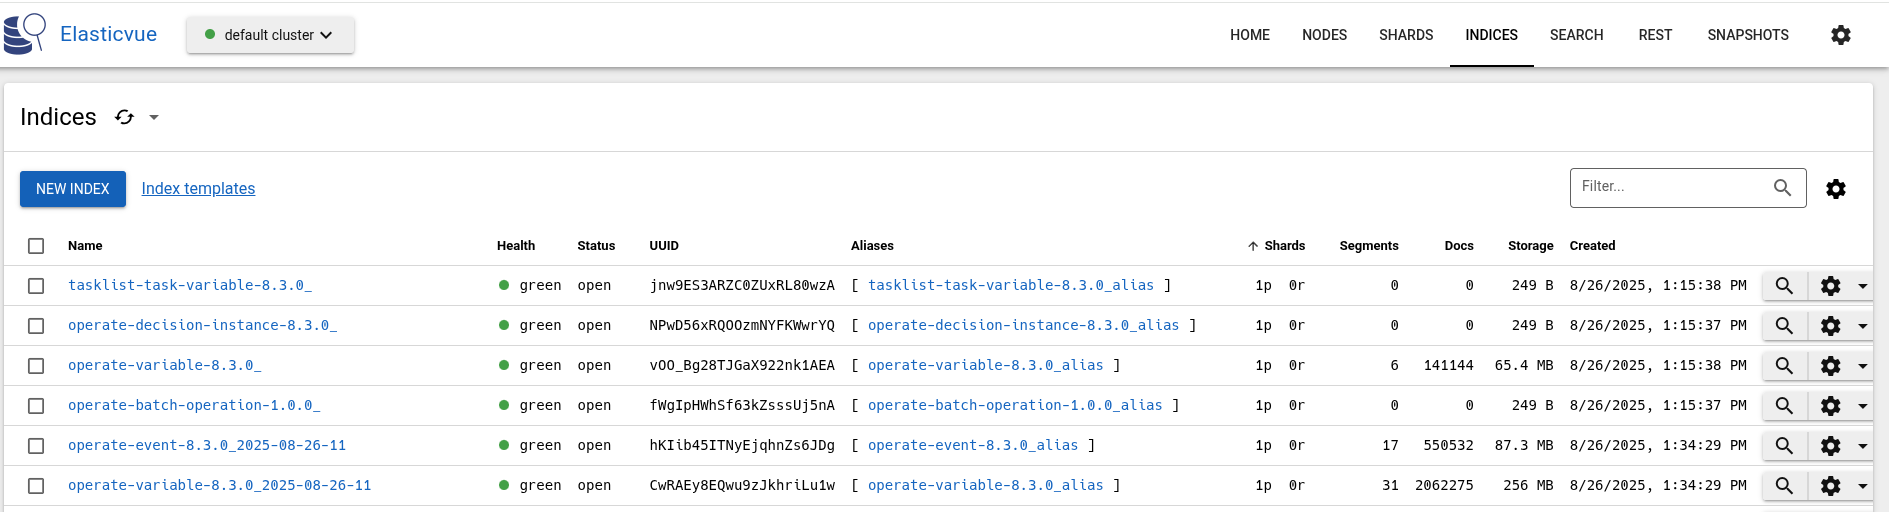
Task: Go to the HOME tab
Action: [1250, 35]
